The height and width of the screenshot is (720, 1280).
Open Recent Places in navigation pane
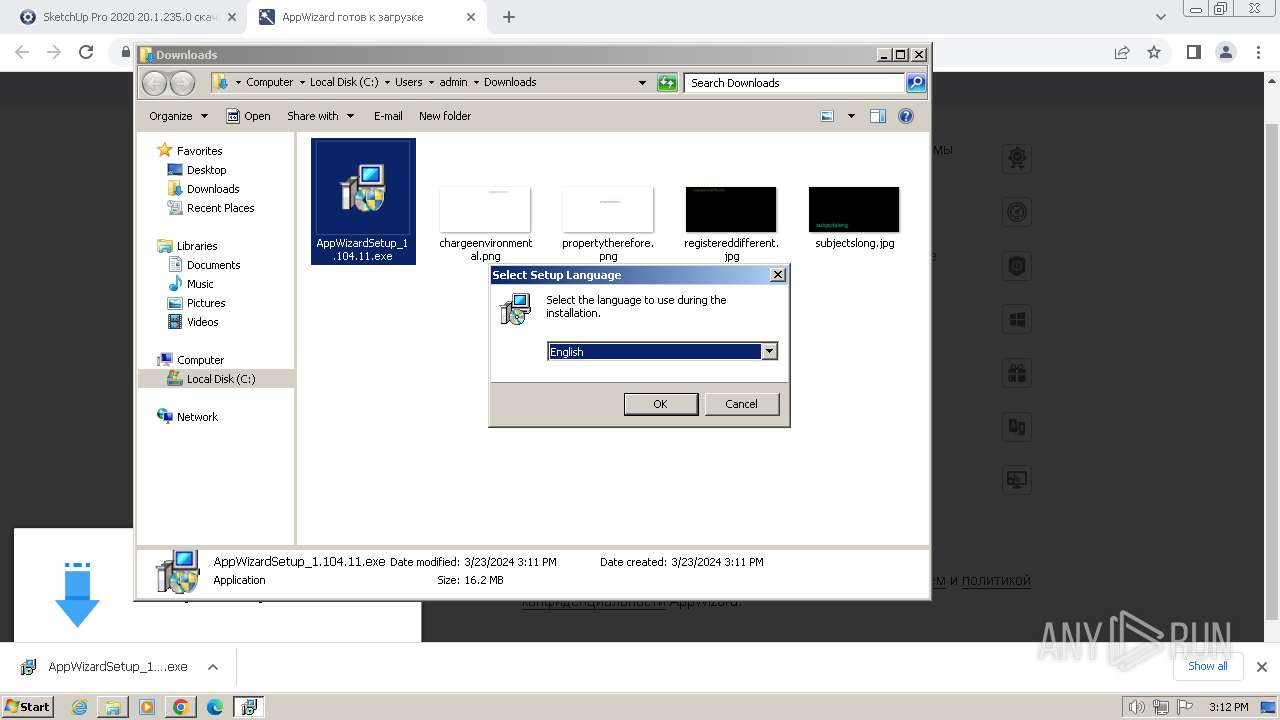tap(220, 208)
